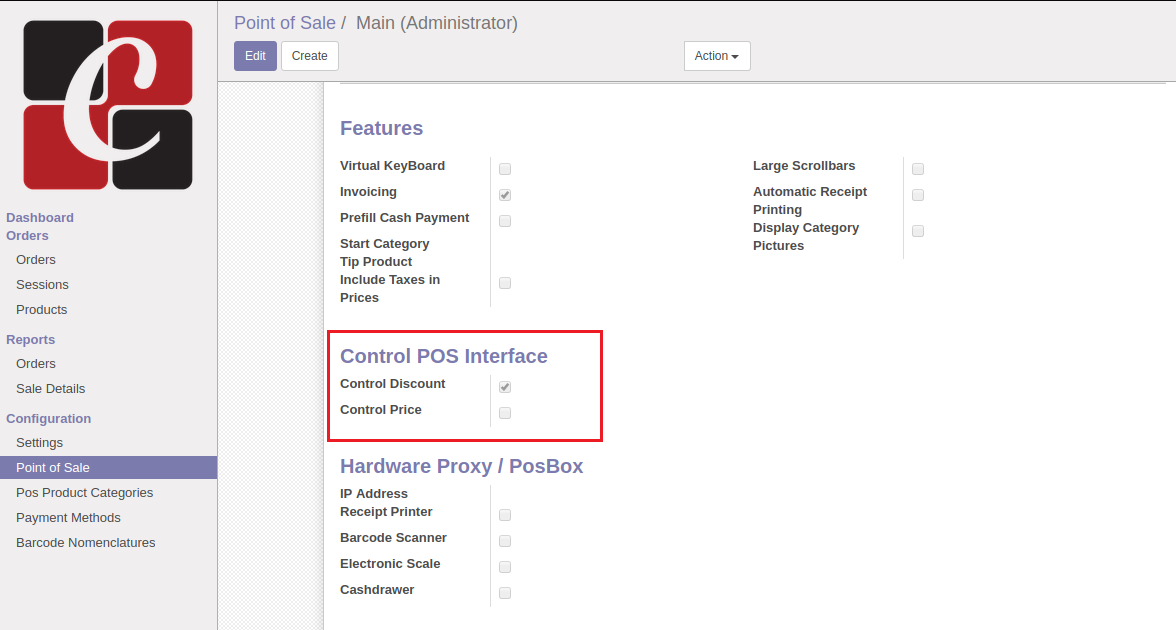Open Payment Methods menu item
This screenshot has height=630, width=1176.
pos(68,518)
